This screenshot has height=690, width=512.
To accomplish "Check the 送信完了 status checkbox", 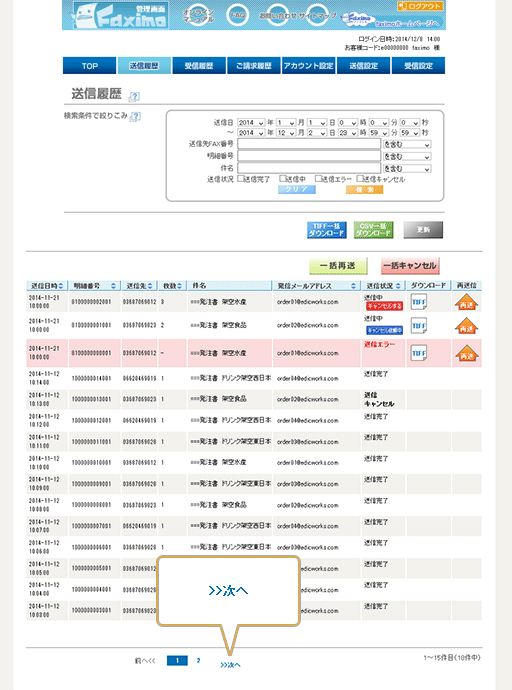I will [x=241, y=179].
